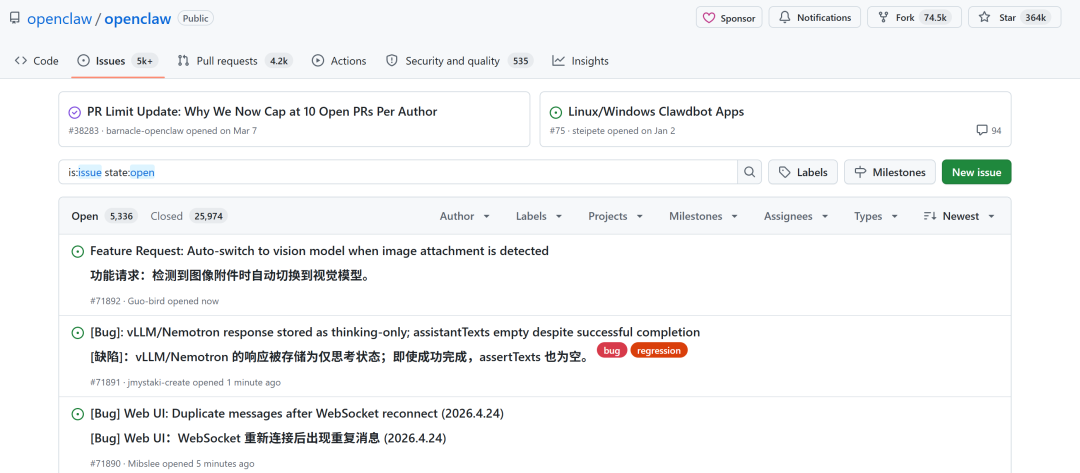Image resolution: width=1080 pixels, height=473 pixels.
Task: Click the search magnifier icon button
Action: click(x=749, y=172)
